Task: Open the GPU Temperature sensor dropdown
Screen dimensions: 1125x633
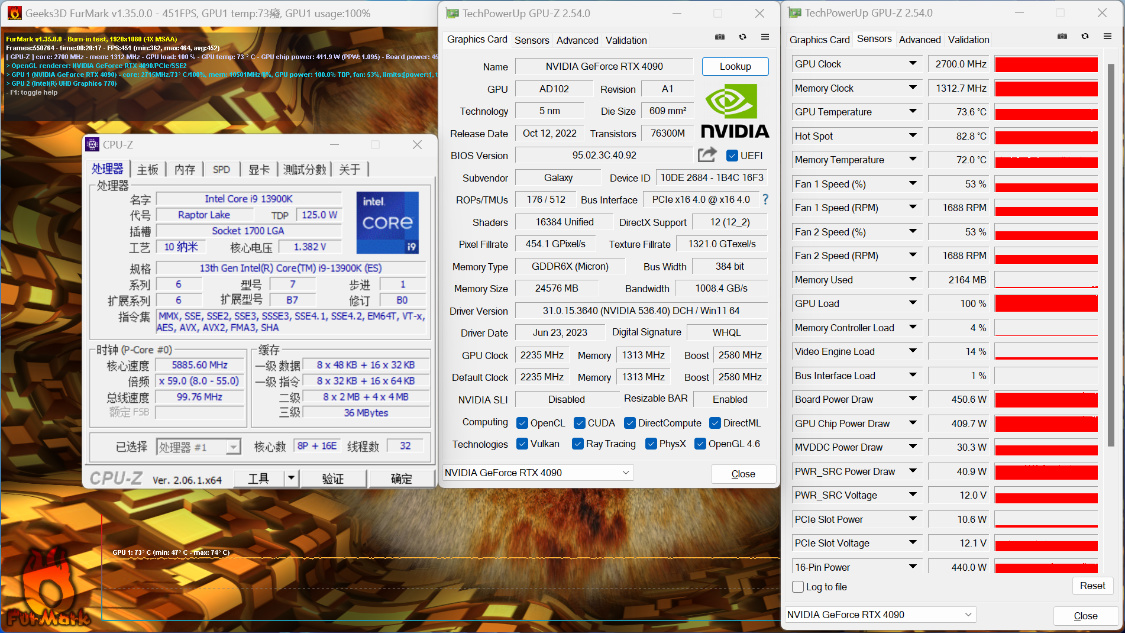Action: 913,112
